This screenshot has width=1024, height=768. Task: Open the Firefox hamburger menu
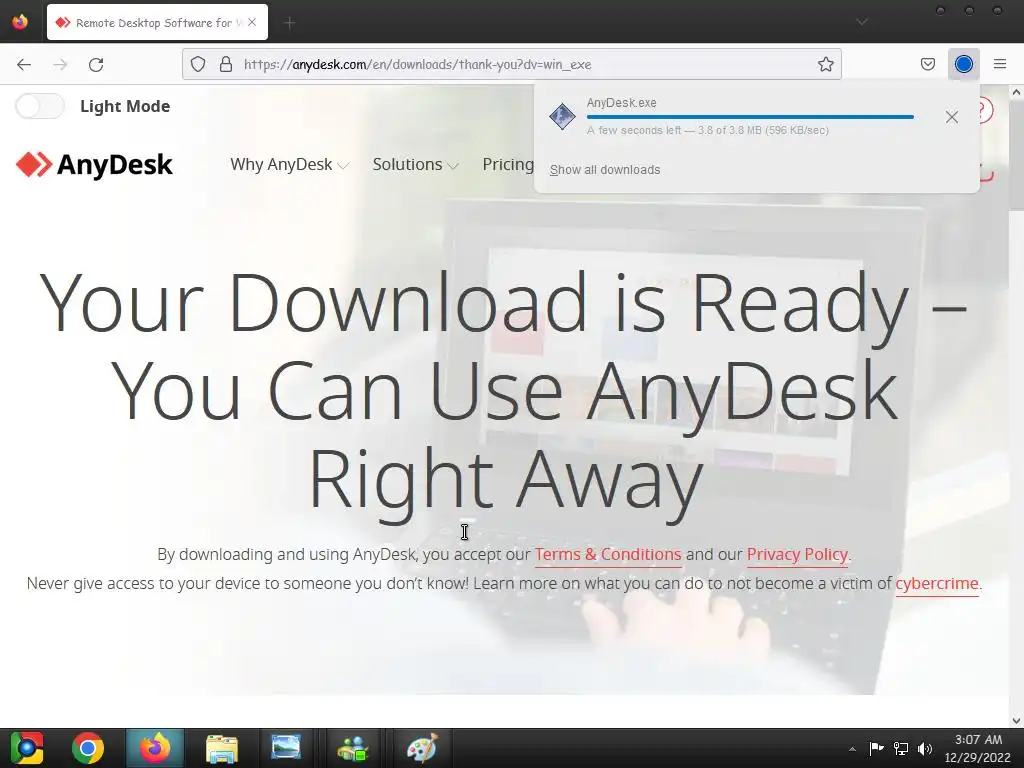[x=999, y=64]
